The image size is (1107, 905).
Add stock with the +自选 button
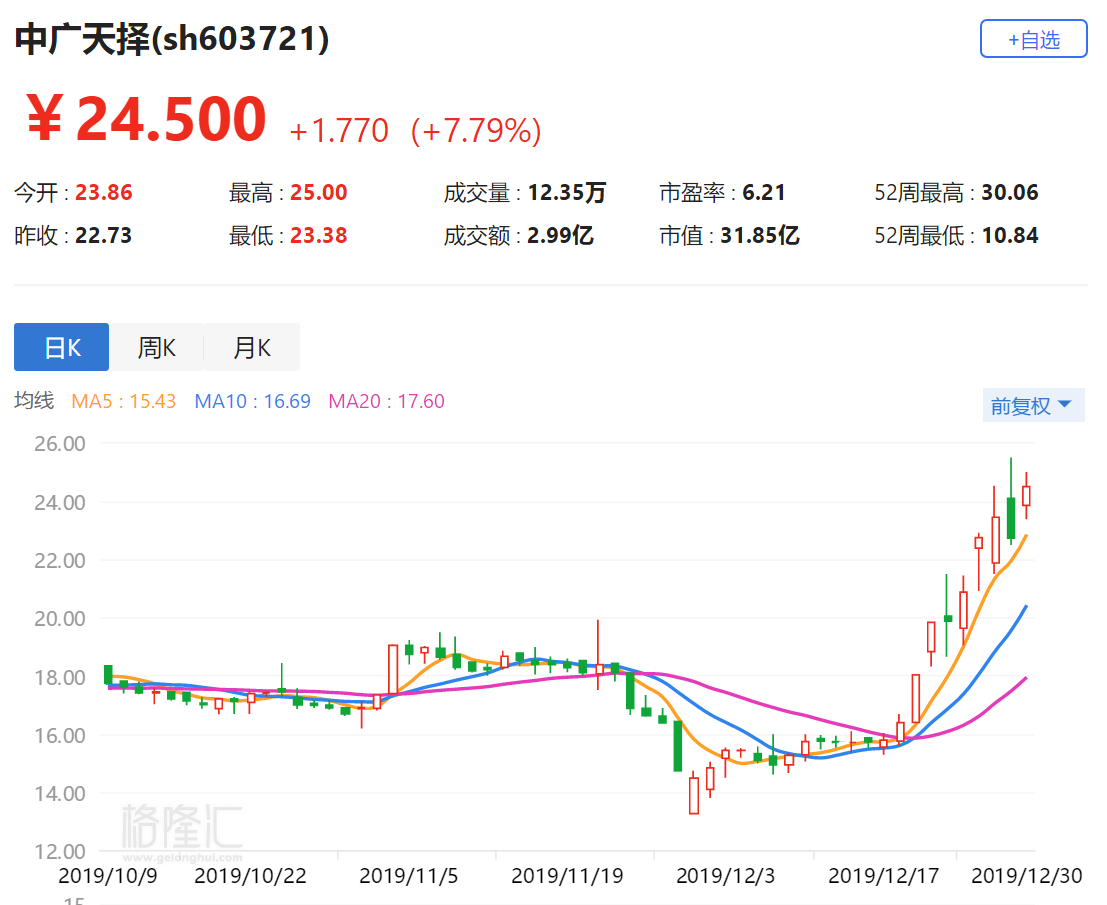click(x=1033, y=39)
